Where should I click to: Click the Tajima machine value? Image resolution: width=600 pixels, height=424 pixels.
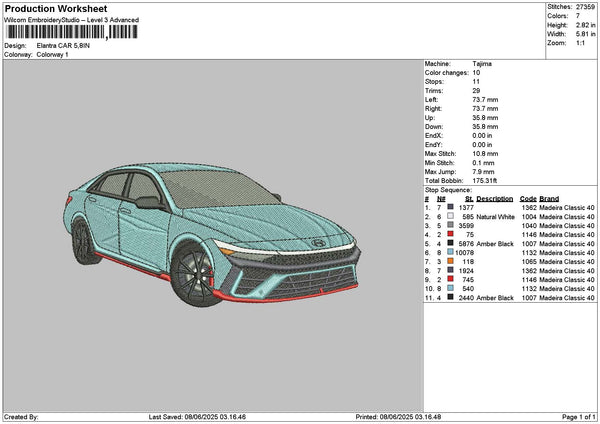point(482,63)
